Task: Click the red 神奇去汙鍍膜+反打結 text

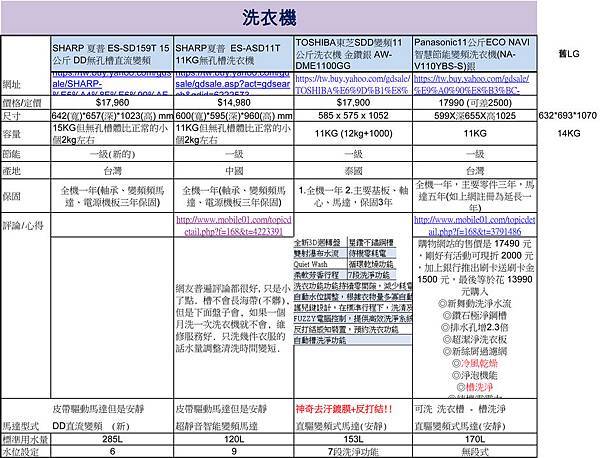Action: coord(344,409)
